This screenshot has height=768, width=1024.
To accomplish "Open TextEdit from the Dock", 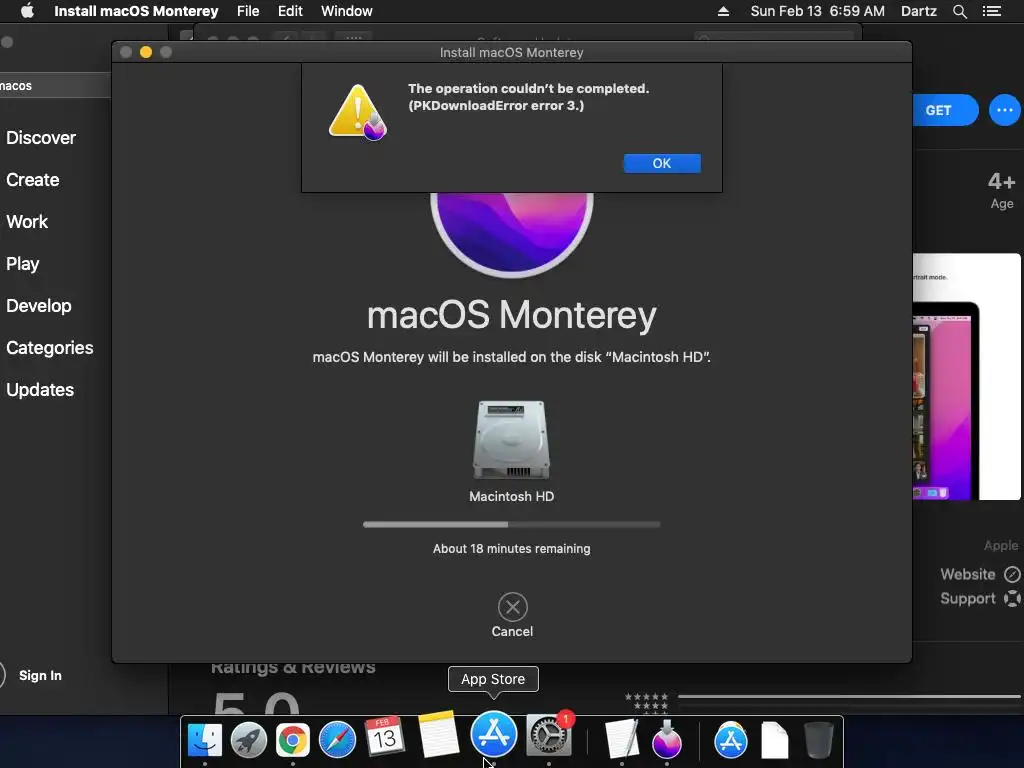I will [x=621, y=739].
